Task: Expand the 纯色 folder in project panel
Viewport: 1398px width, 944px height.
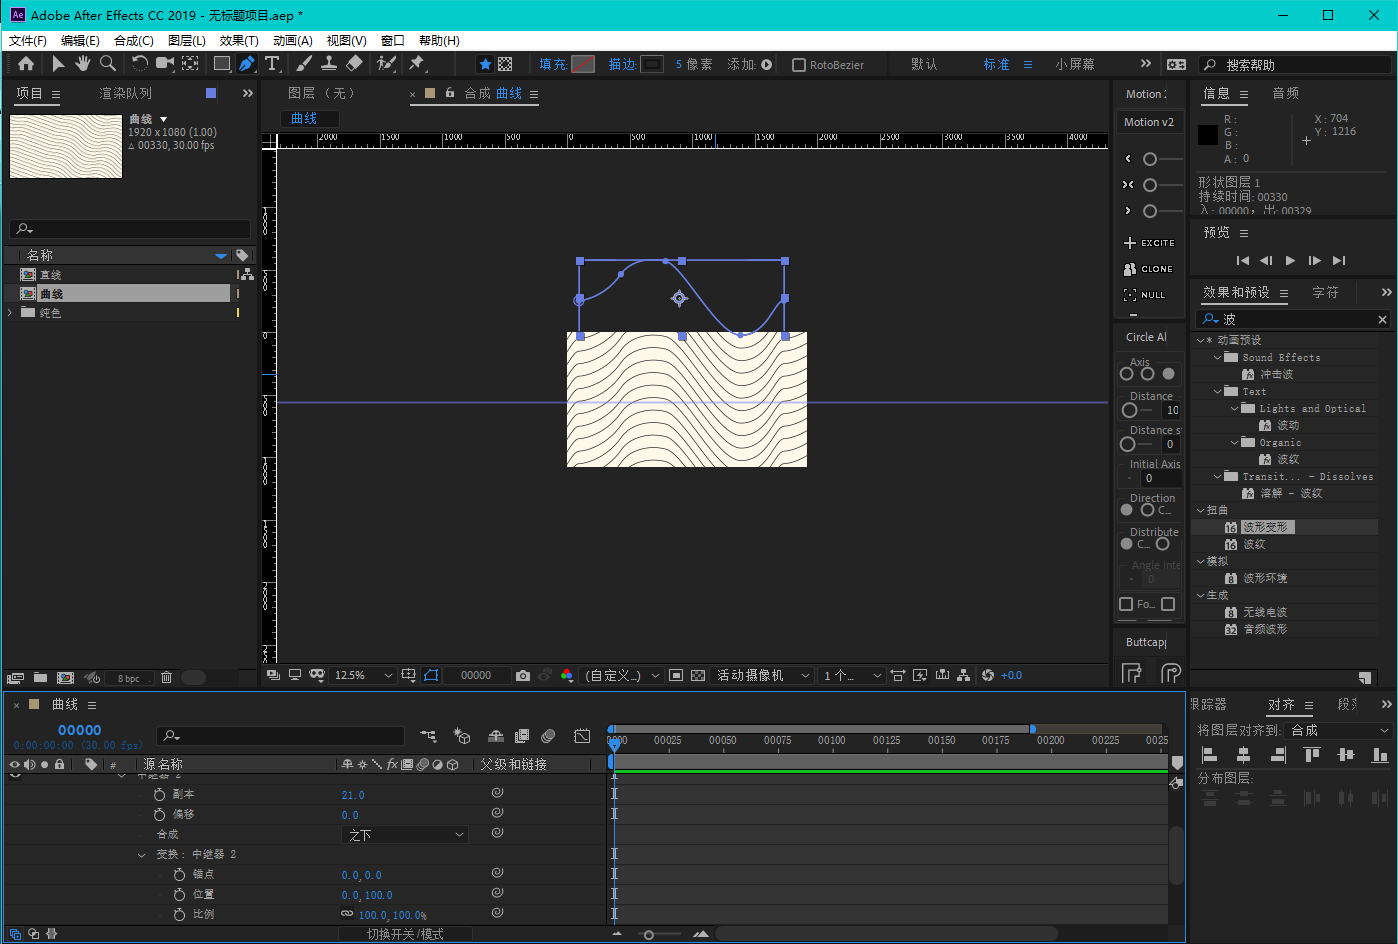Action: pyautogui.click(x=11, y=313)
